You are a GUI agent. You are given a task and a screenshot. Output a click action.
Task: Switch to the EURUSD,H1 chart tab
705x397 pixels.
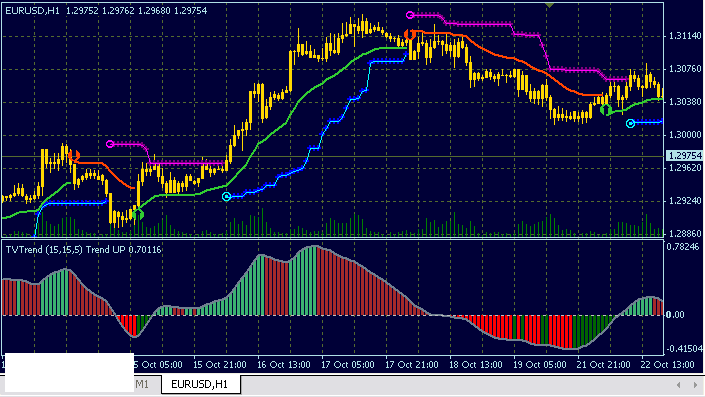tap(200, 384)
